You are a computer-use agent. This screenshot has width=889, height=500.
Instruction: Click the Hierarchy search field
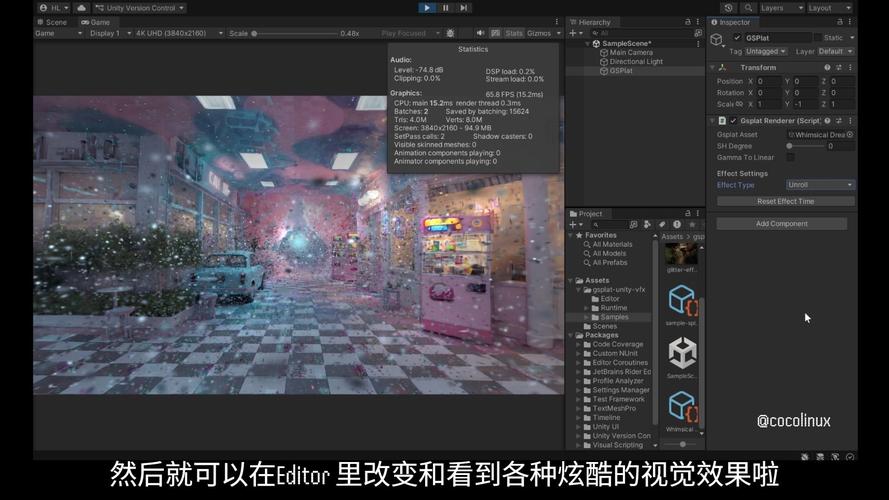(641, 33)
